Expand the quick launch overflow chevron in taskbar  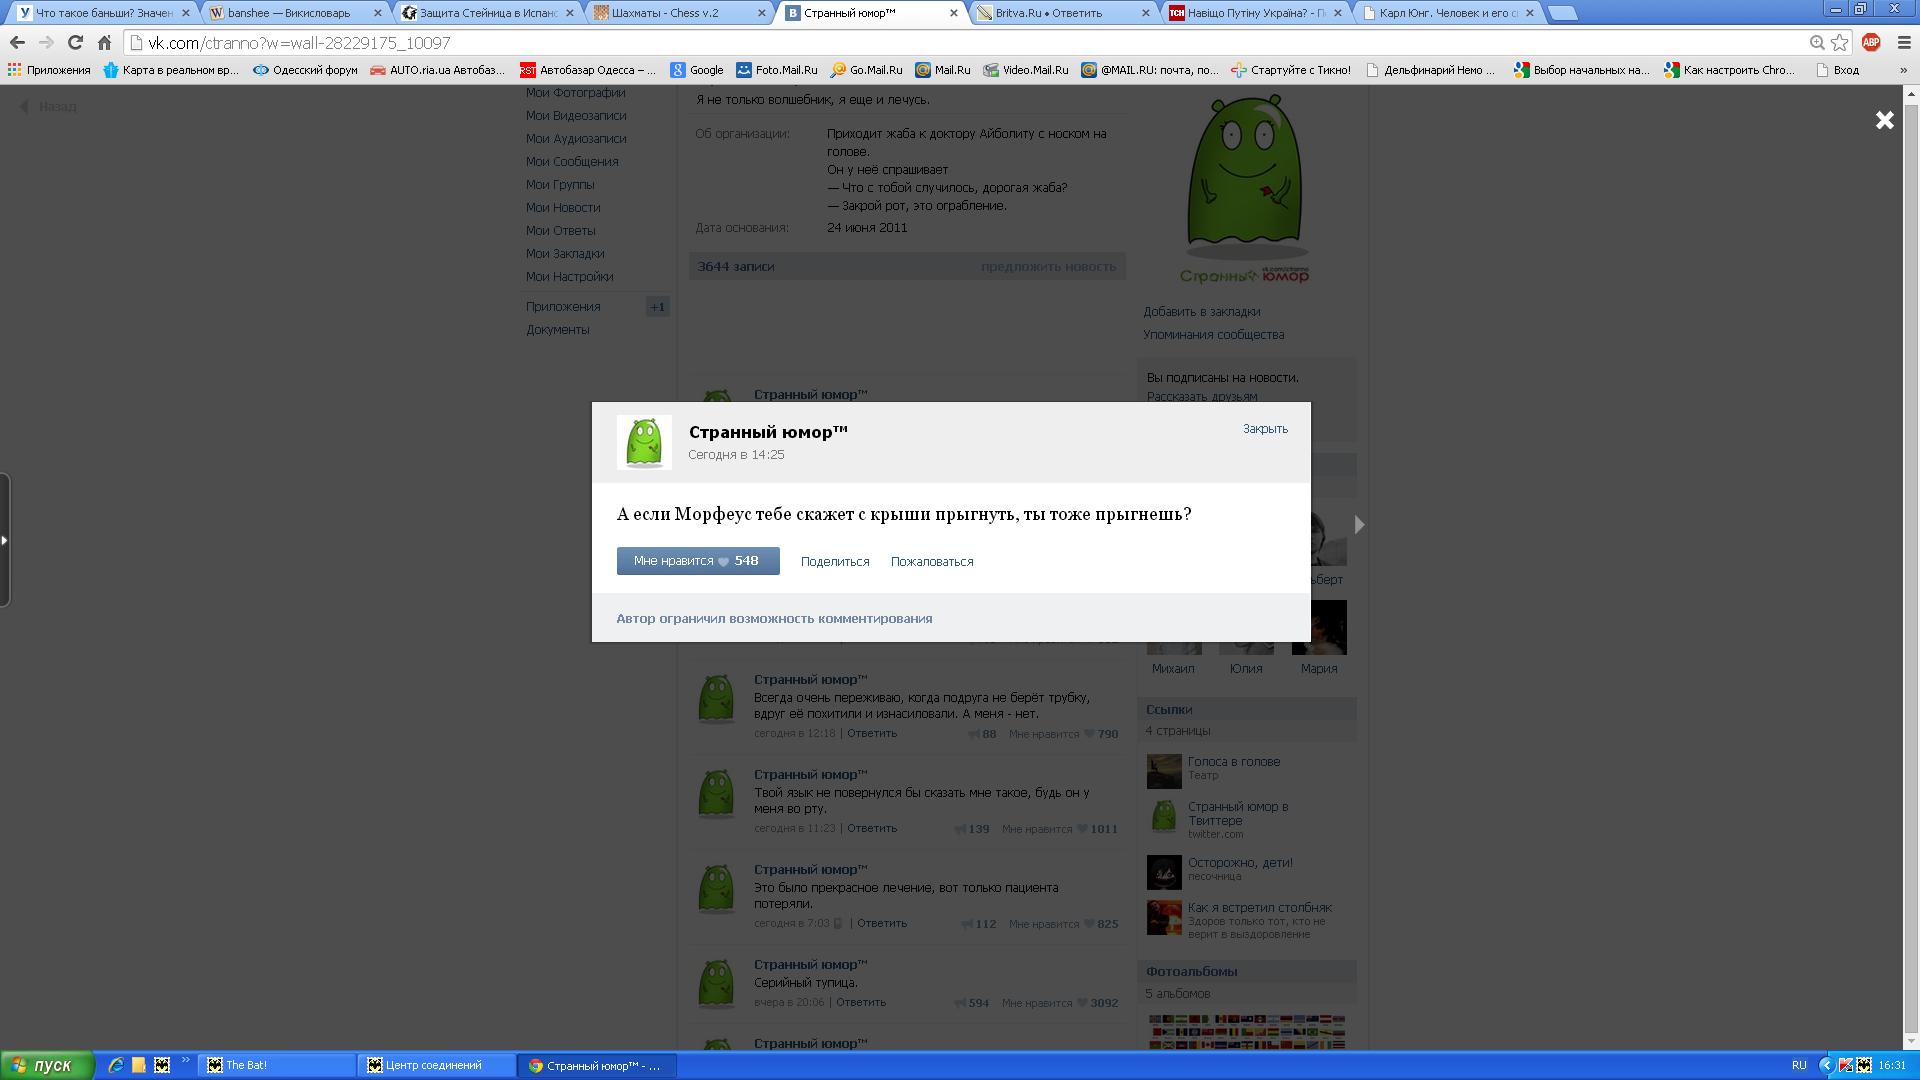185,1061
